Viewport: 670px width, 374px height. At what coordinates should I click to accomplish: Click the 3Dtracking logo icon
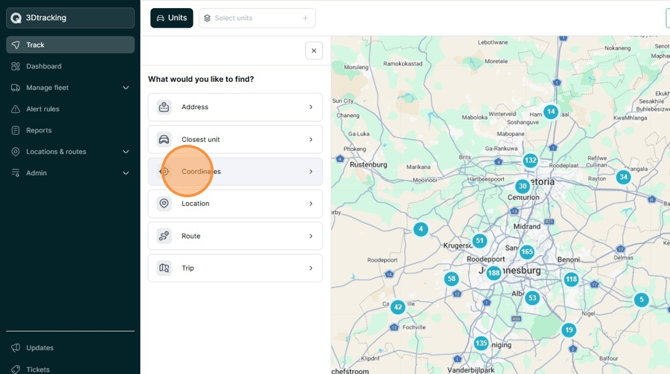[16, 18]
